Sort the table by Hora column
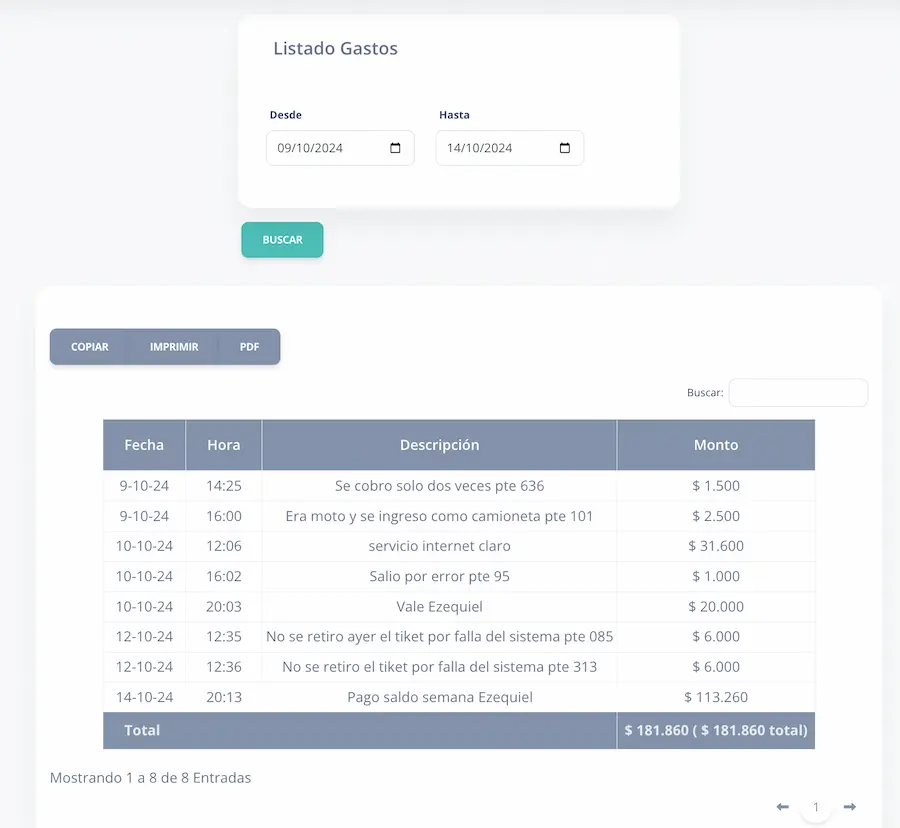Viewport: 900px width, 828px height. point(223,445)
